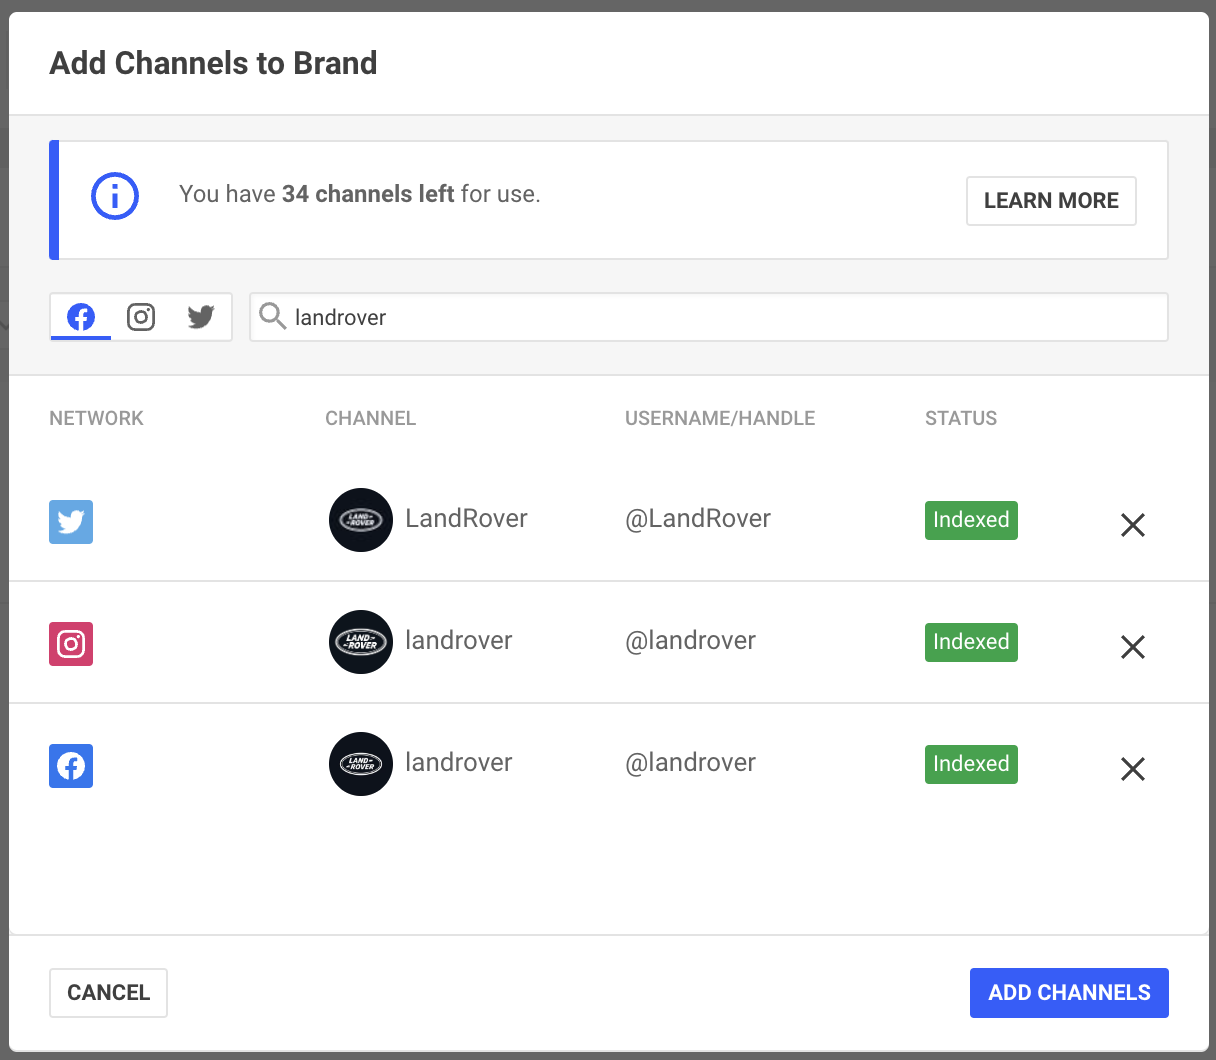Click the @landrover handle in Facebook row
Viewport: 1216px width, 1060px height.
click(x=691, y=763)
